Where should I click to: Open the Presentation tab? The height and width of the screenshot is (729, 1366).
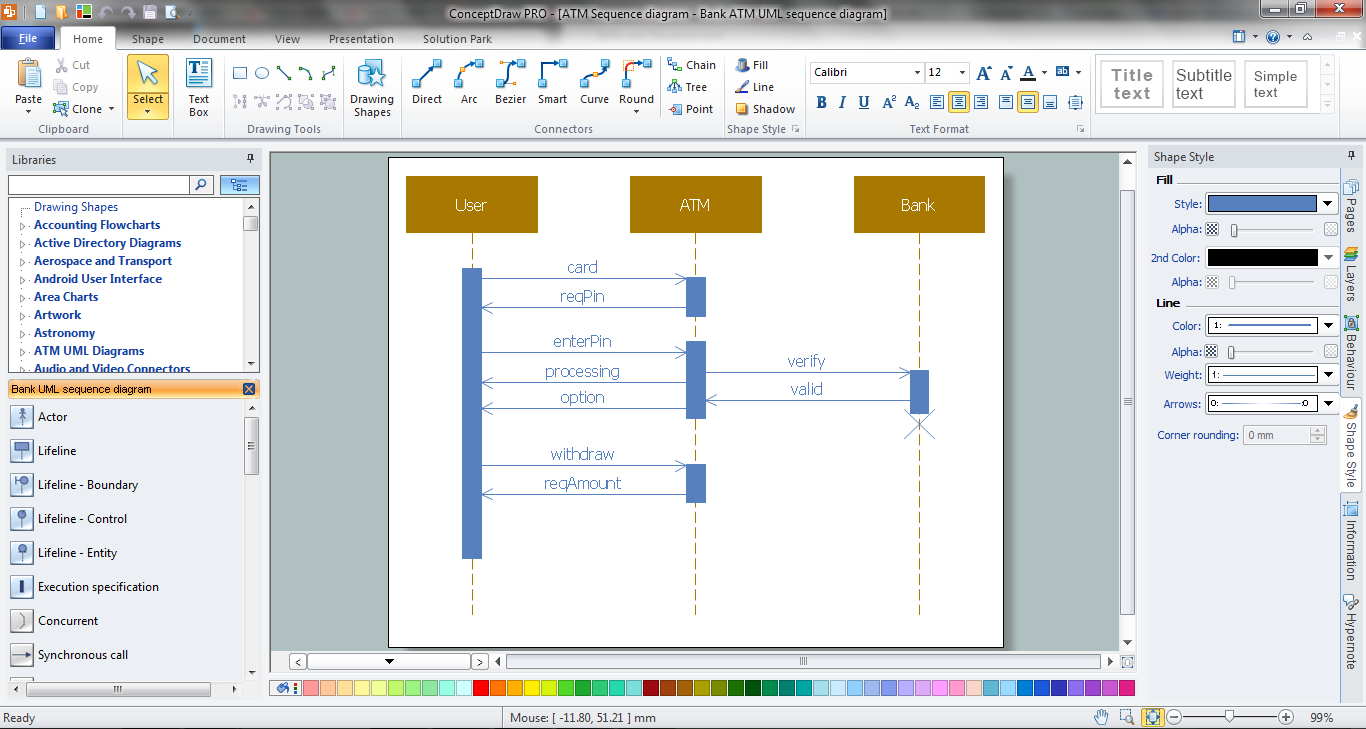(361, 39)
